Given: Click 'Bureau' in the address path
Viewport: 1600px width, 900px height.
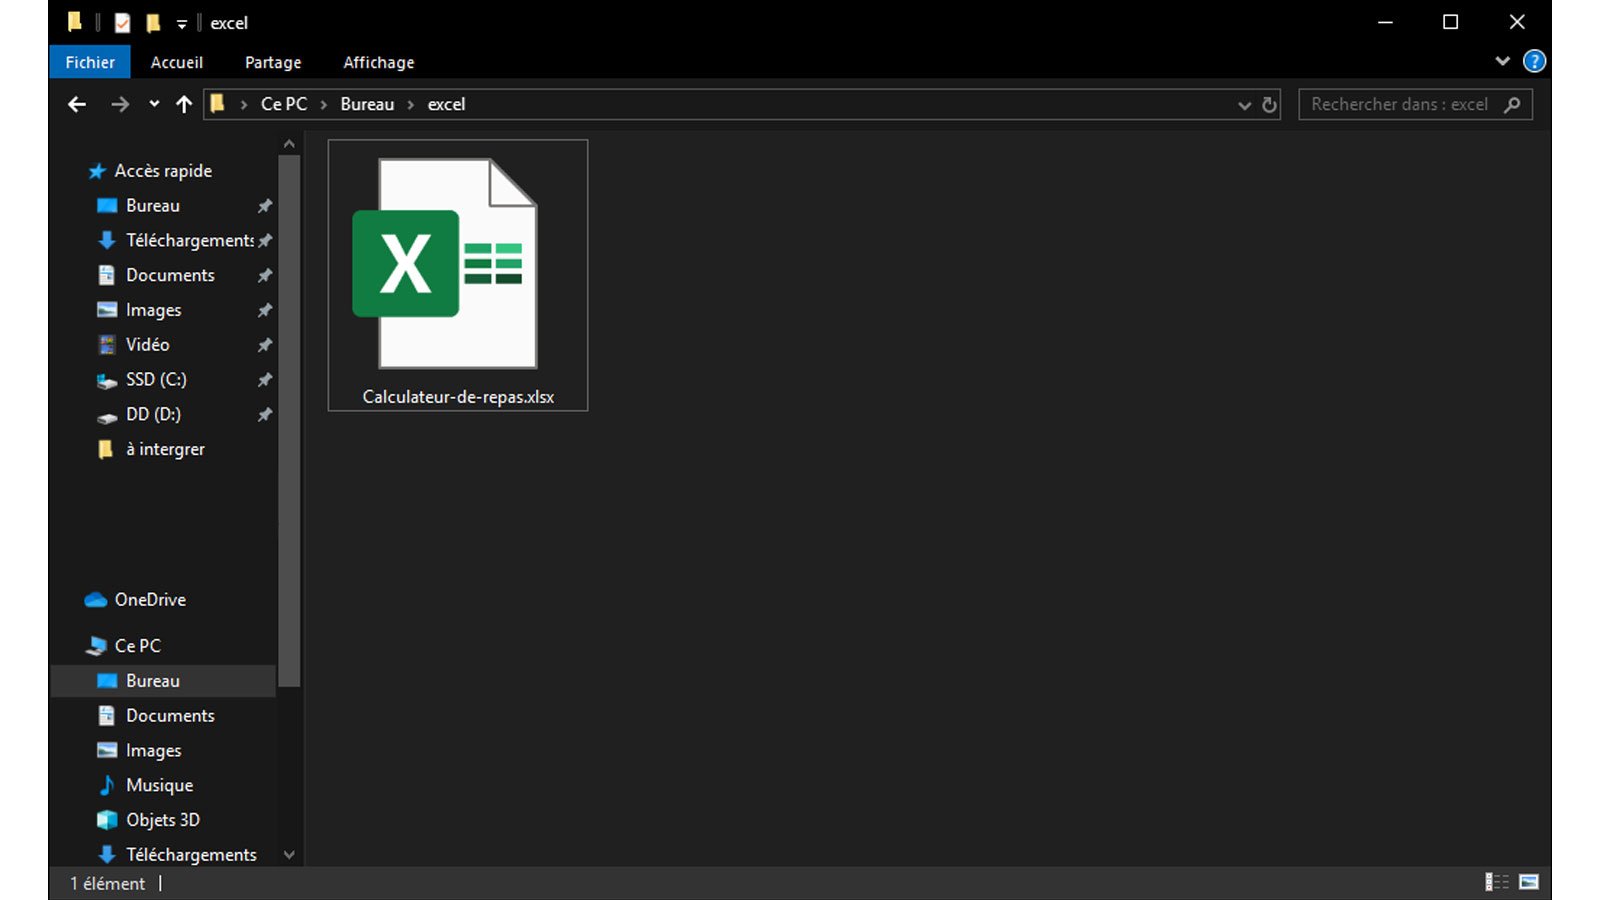Looking at the screenshot, I should (x=367, y=104).
